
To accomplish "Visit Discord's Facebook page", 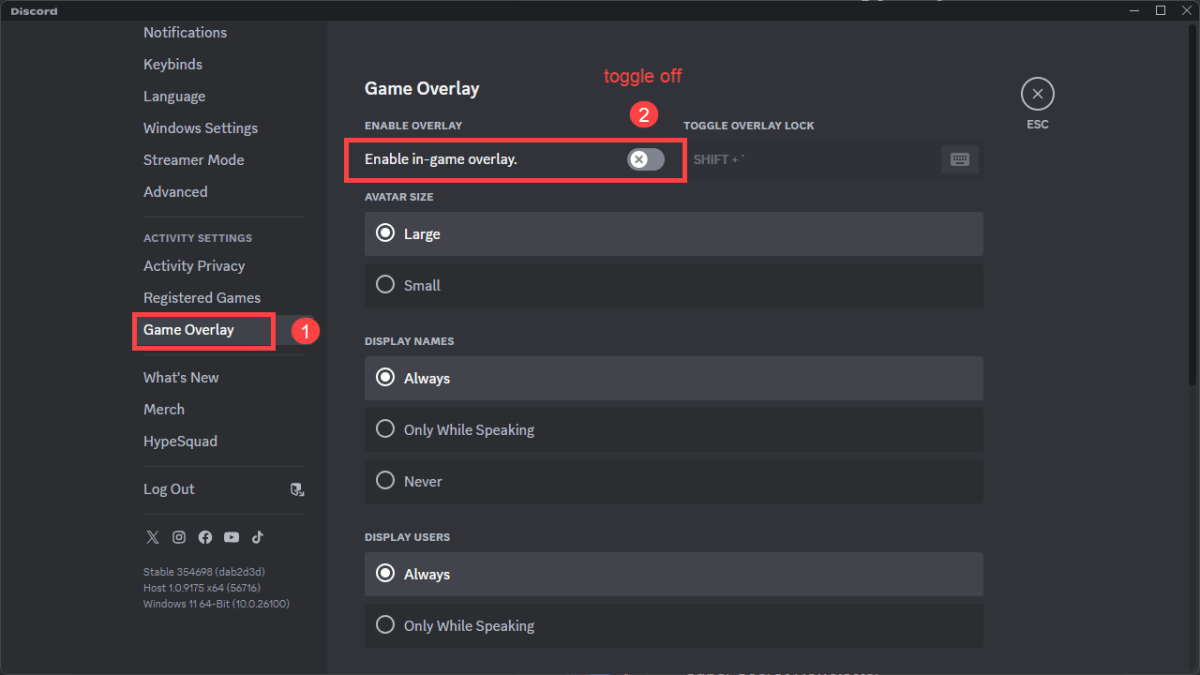I will [205, 537].
